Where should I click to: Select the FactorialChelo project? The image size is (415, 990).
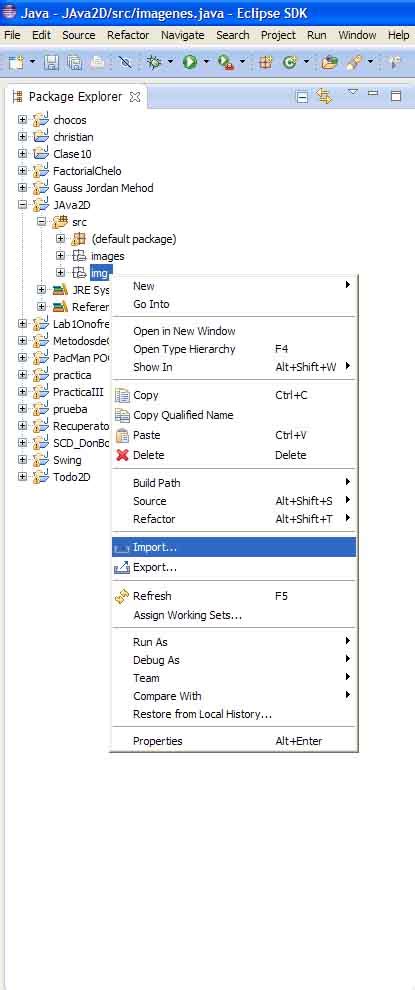point(87,170)
